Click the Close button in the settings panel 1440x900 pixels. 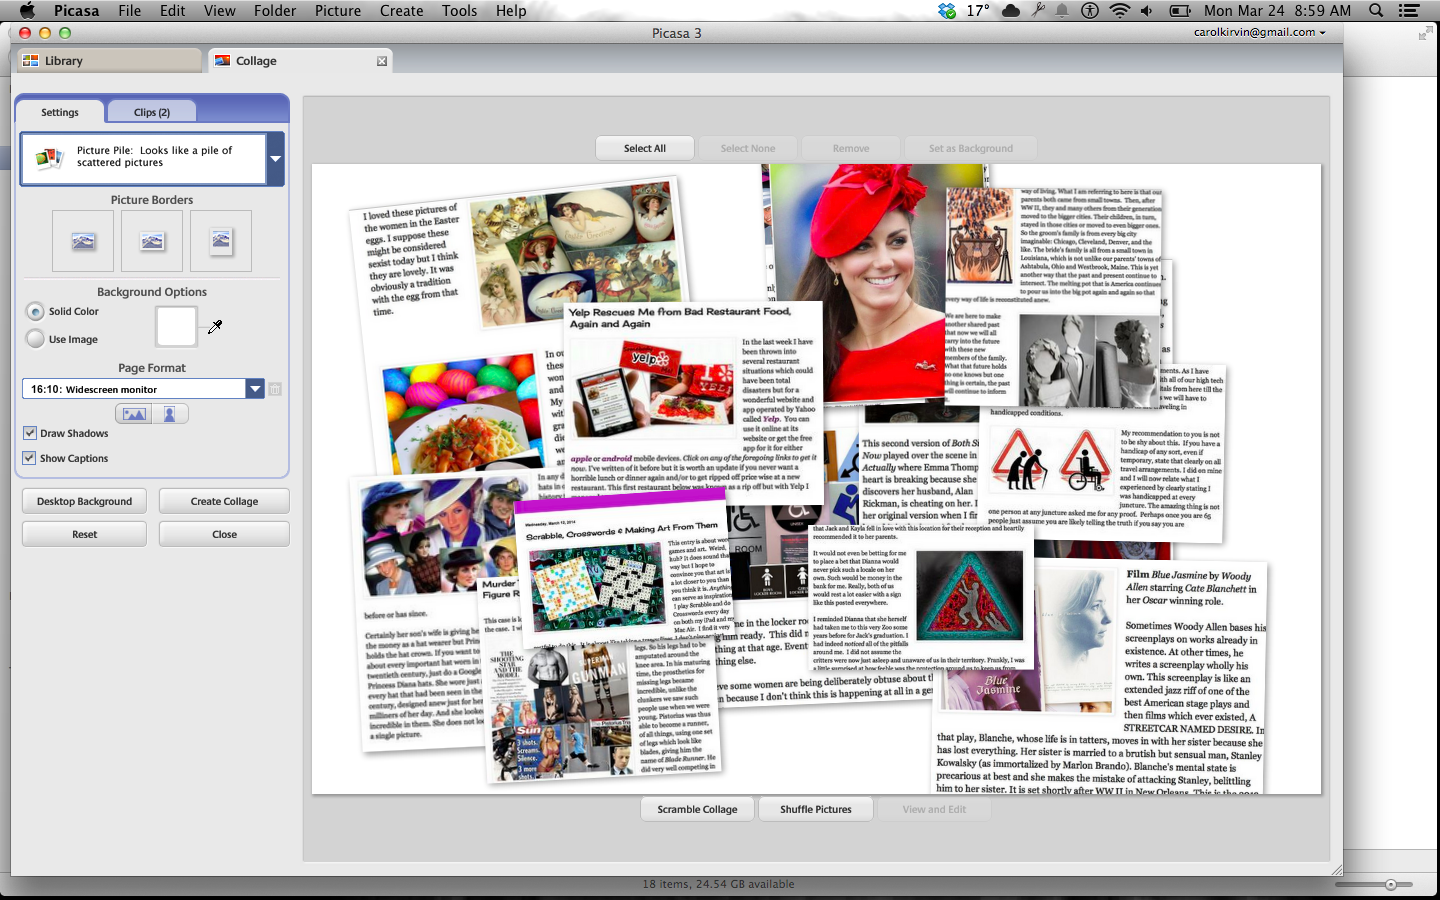(x=224, y=534)
